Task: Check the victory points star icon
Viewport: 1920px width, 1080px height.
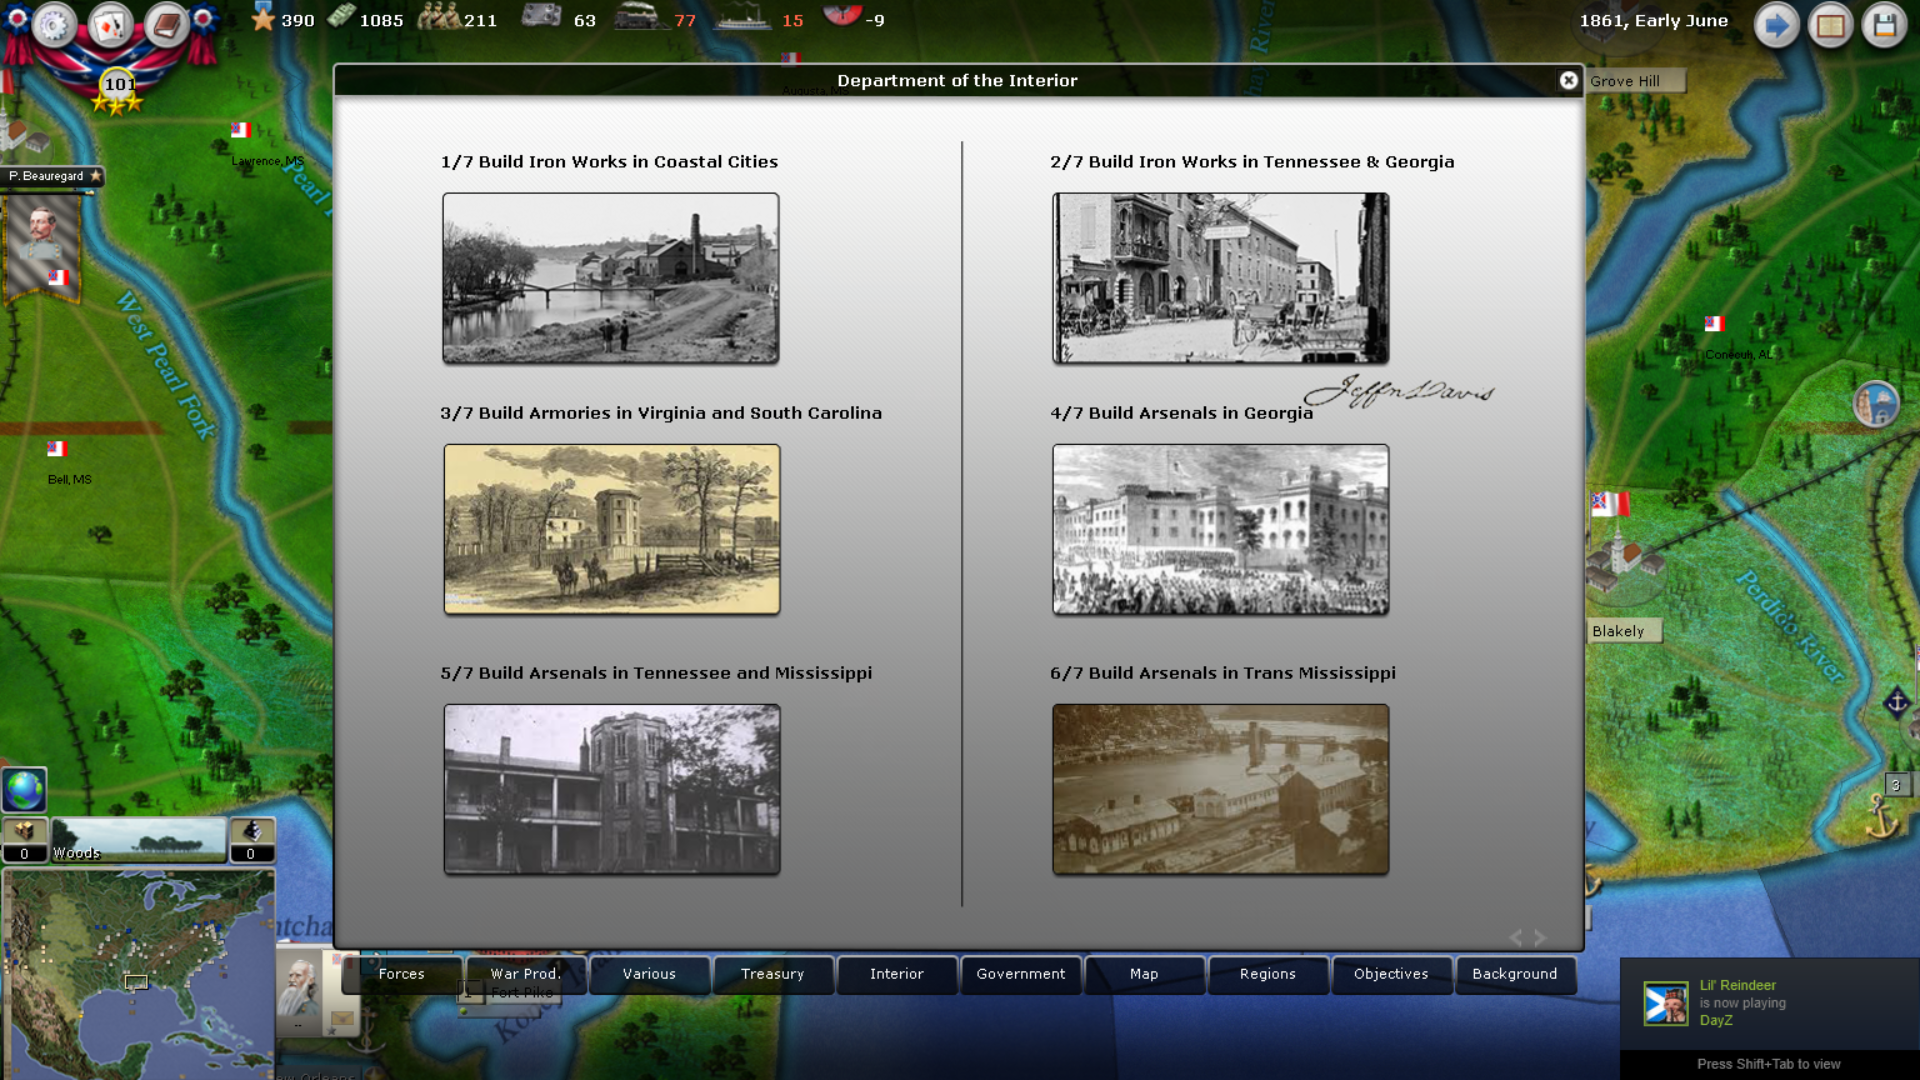Action: click(263, 18)
